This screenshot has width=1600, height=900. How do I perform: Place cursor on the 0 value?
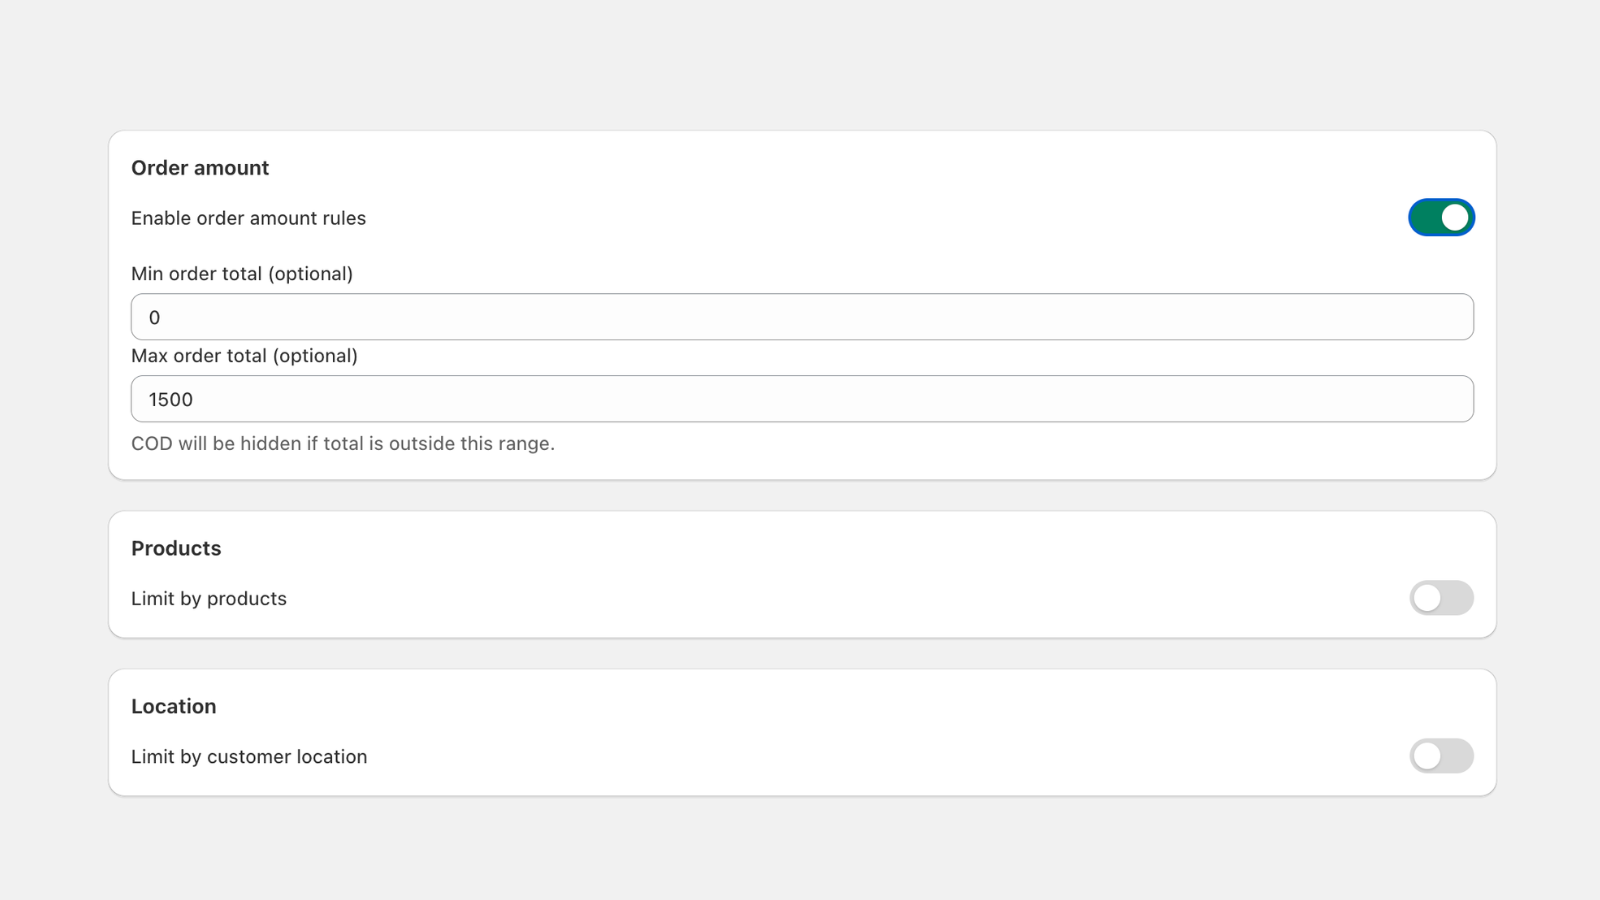(155, 318)
